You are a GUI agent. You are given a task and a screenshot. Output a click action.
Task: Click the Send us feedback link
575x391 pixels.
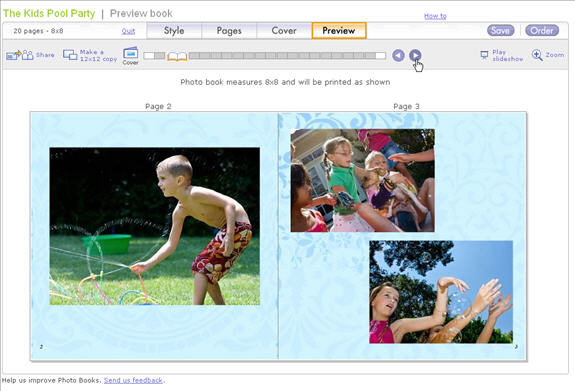133,380
